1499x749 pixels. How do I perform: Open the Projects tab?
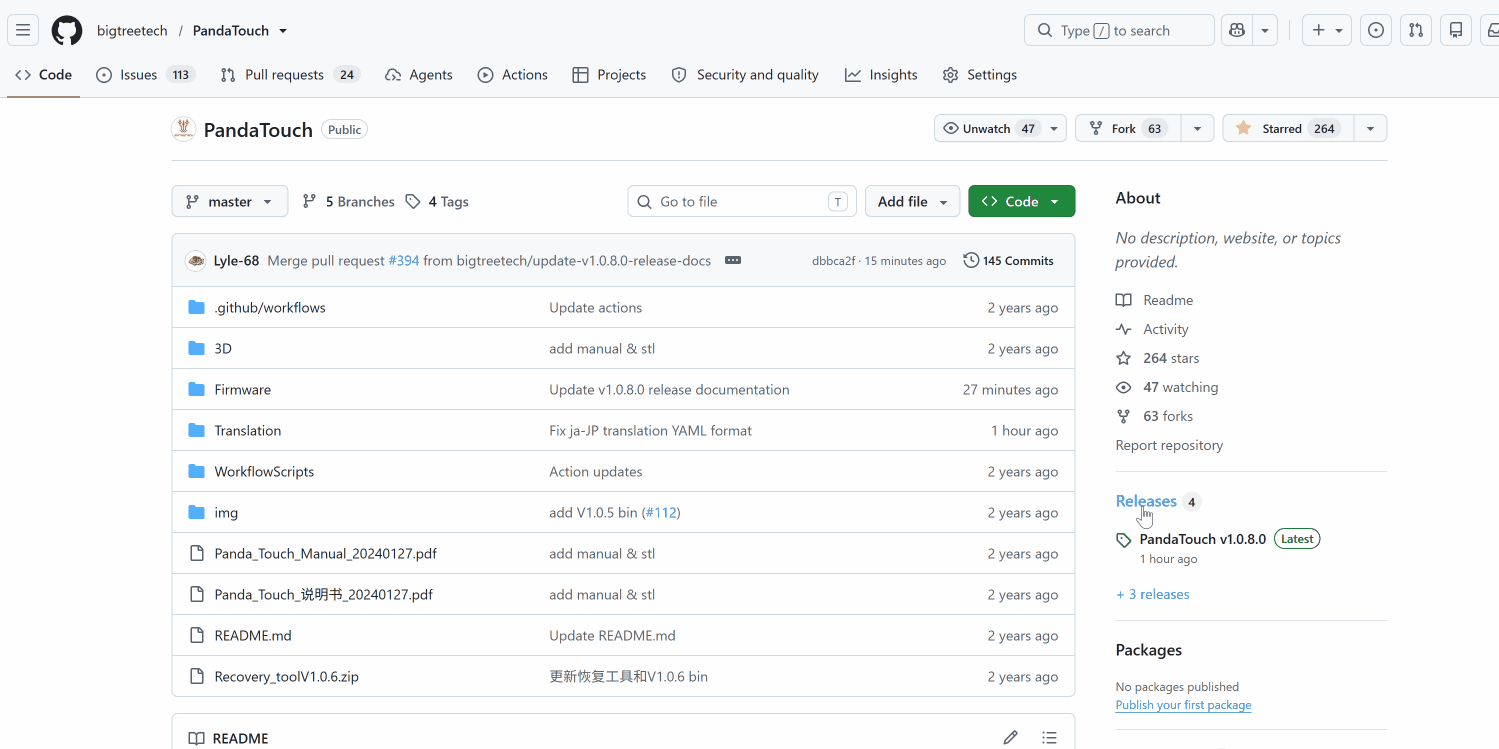click(609, 75)
